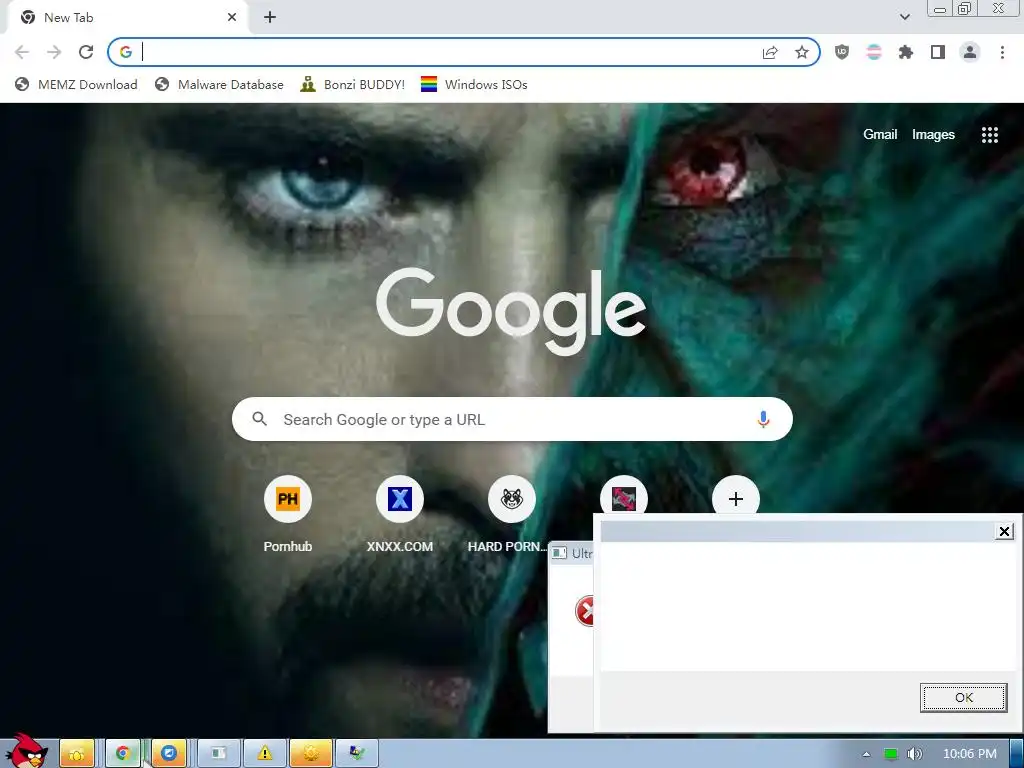The width and height of the screenshot is (1024, 768).
Task: Click the Ultr dialog title bar
Action: coord(571,553)
